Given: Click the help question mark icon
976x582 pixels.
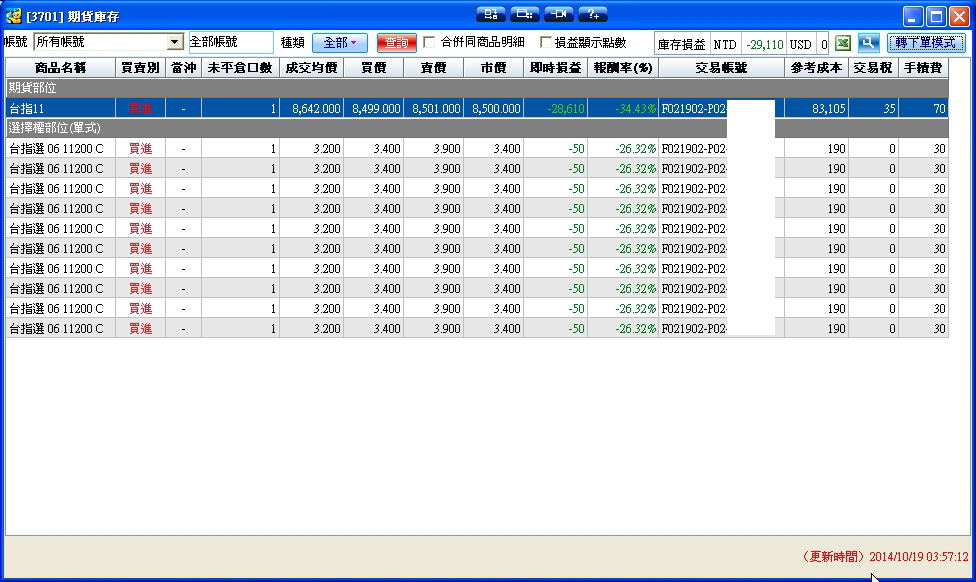Looking at the screenshot, I should click(x=593, y=14).
